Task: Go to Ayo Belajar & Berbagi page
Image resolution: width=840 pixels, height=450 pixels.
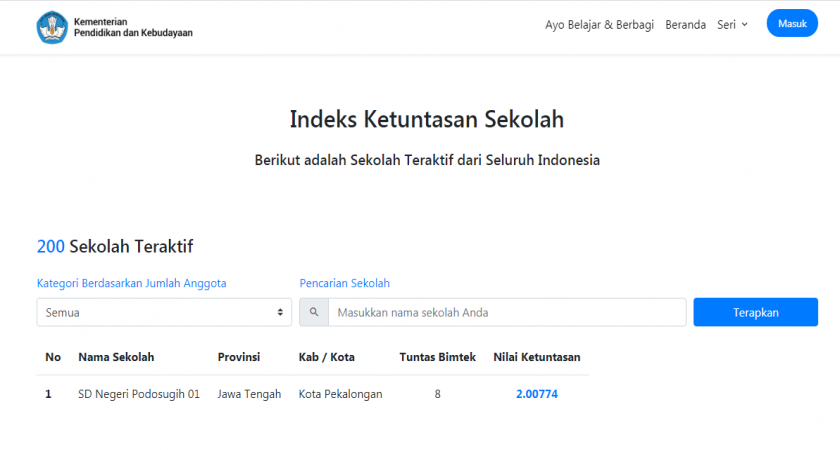Action: [x=600, y=25]
